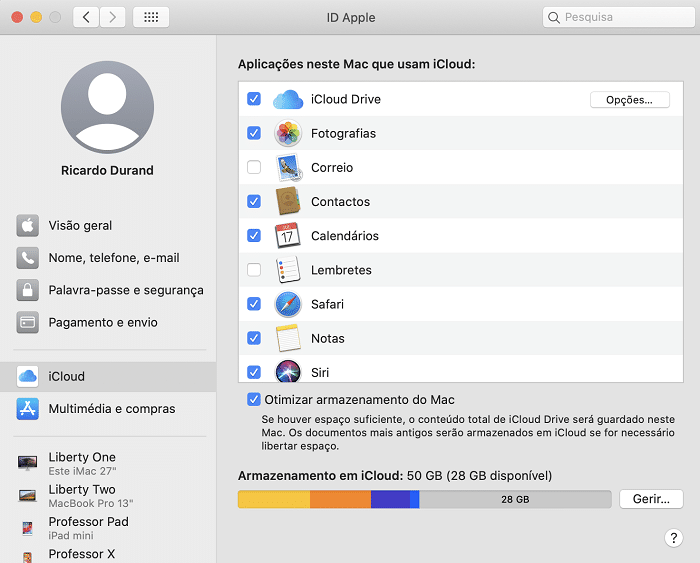Click the iPad icon for Professor Pad
700x563 pixels.
tap(28, 528)
